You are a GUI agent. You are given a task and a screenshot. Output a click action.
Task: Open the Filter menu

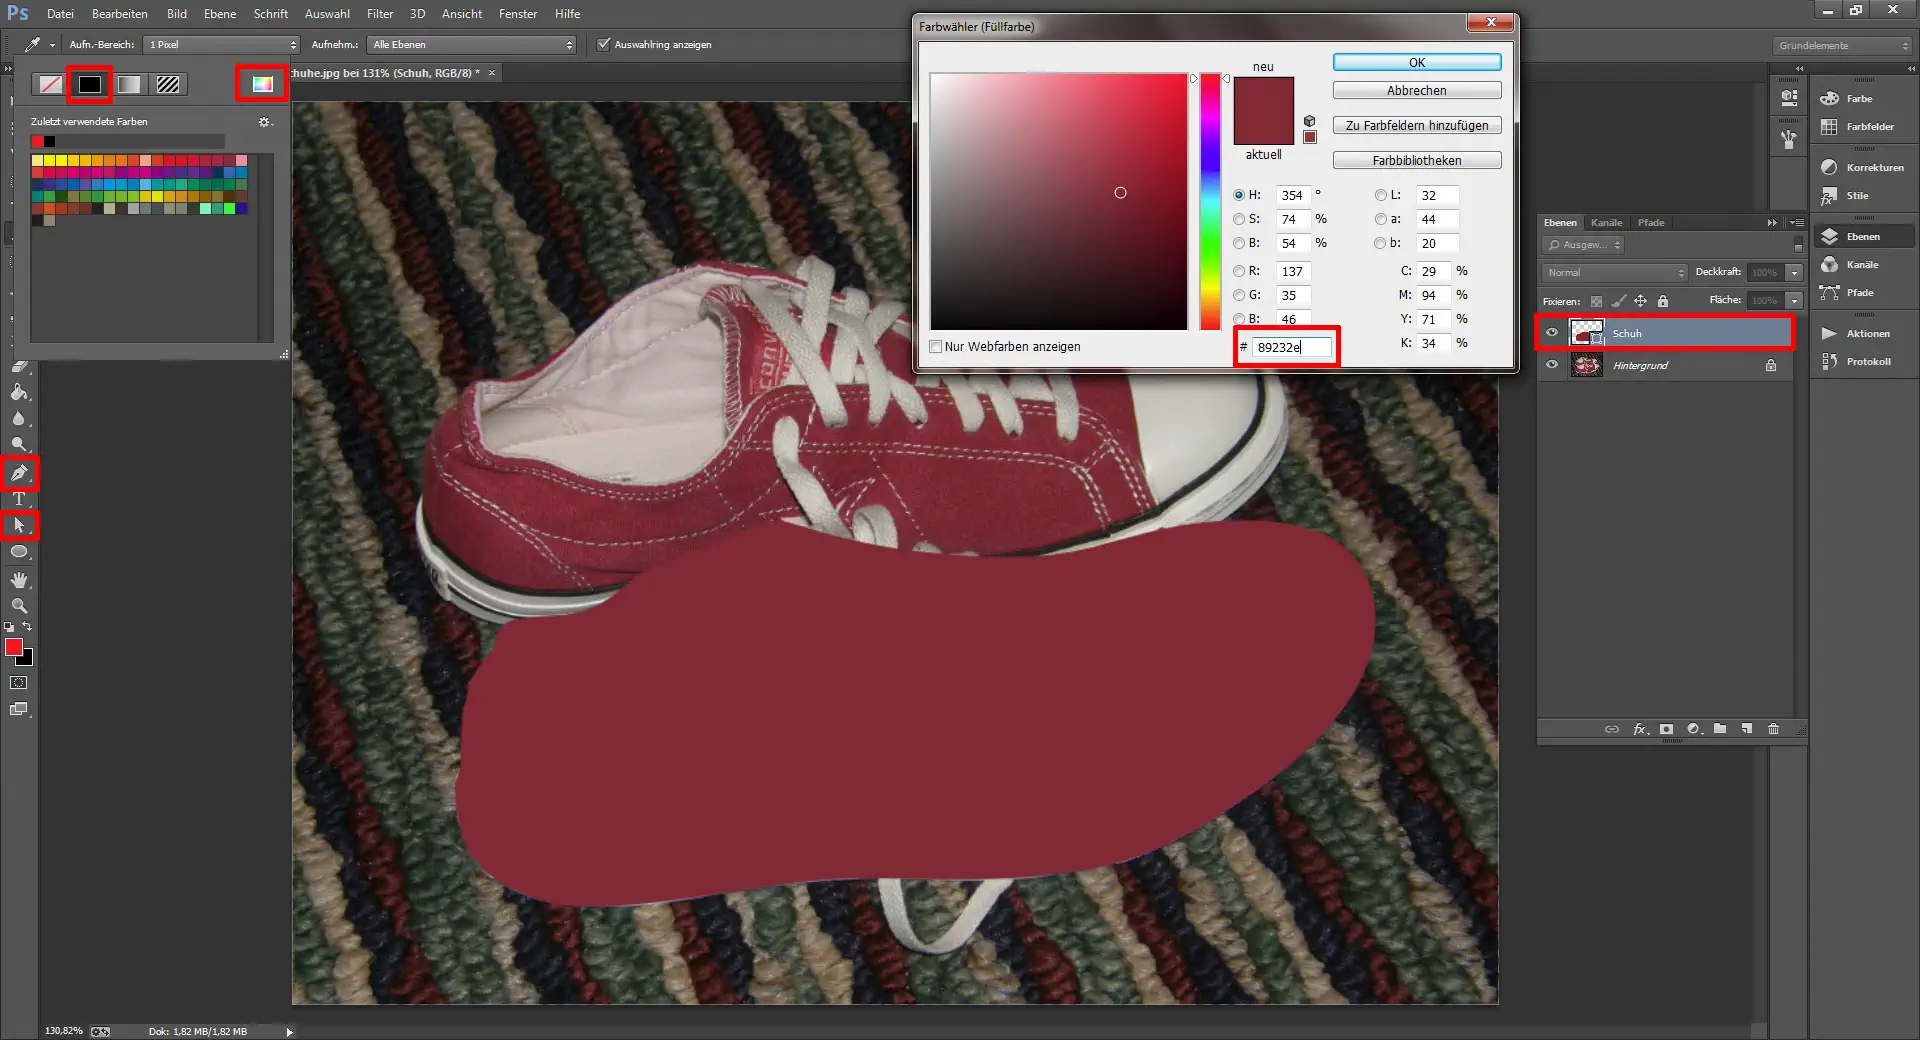tap(379, 14)
